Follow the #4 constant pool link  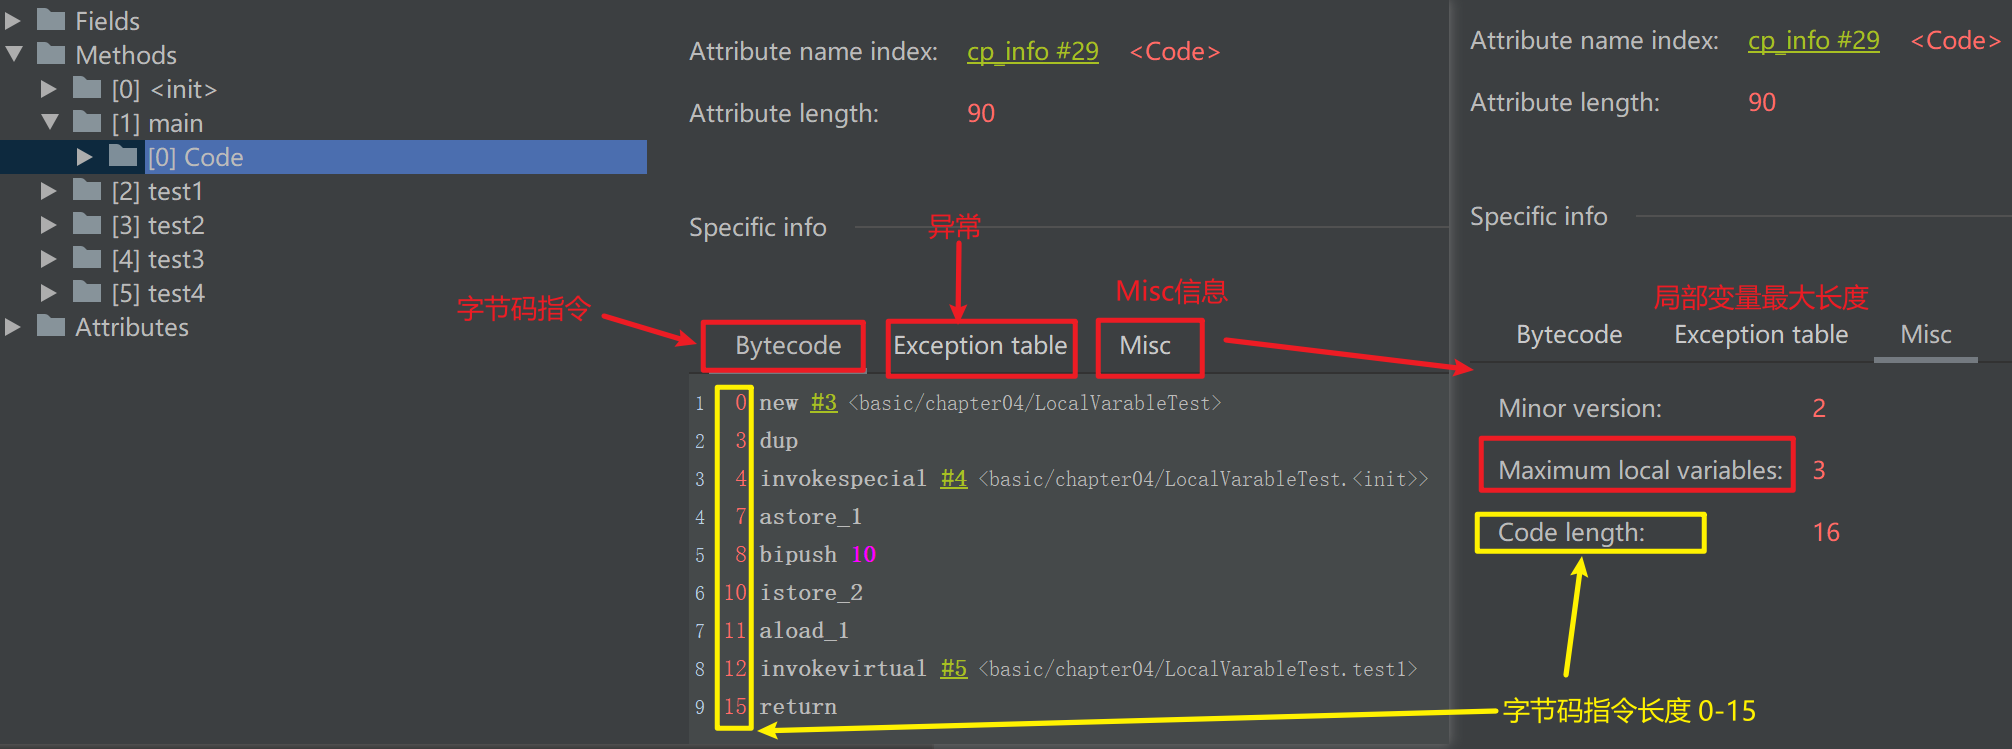tap(953, 479)
